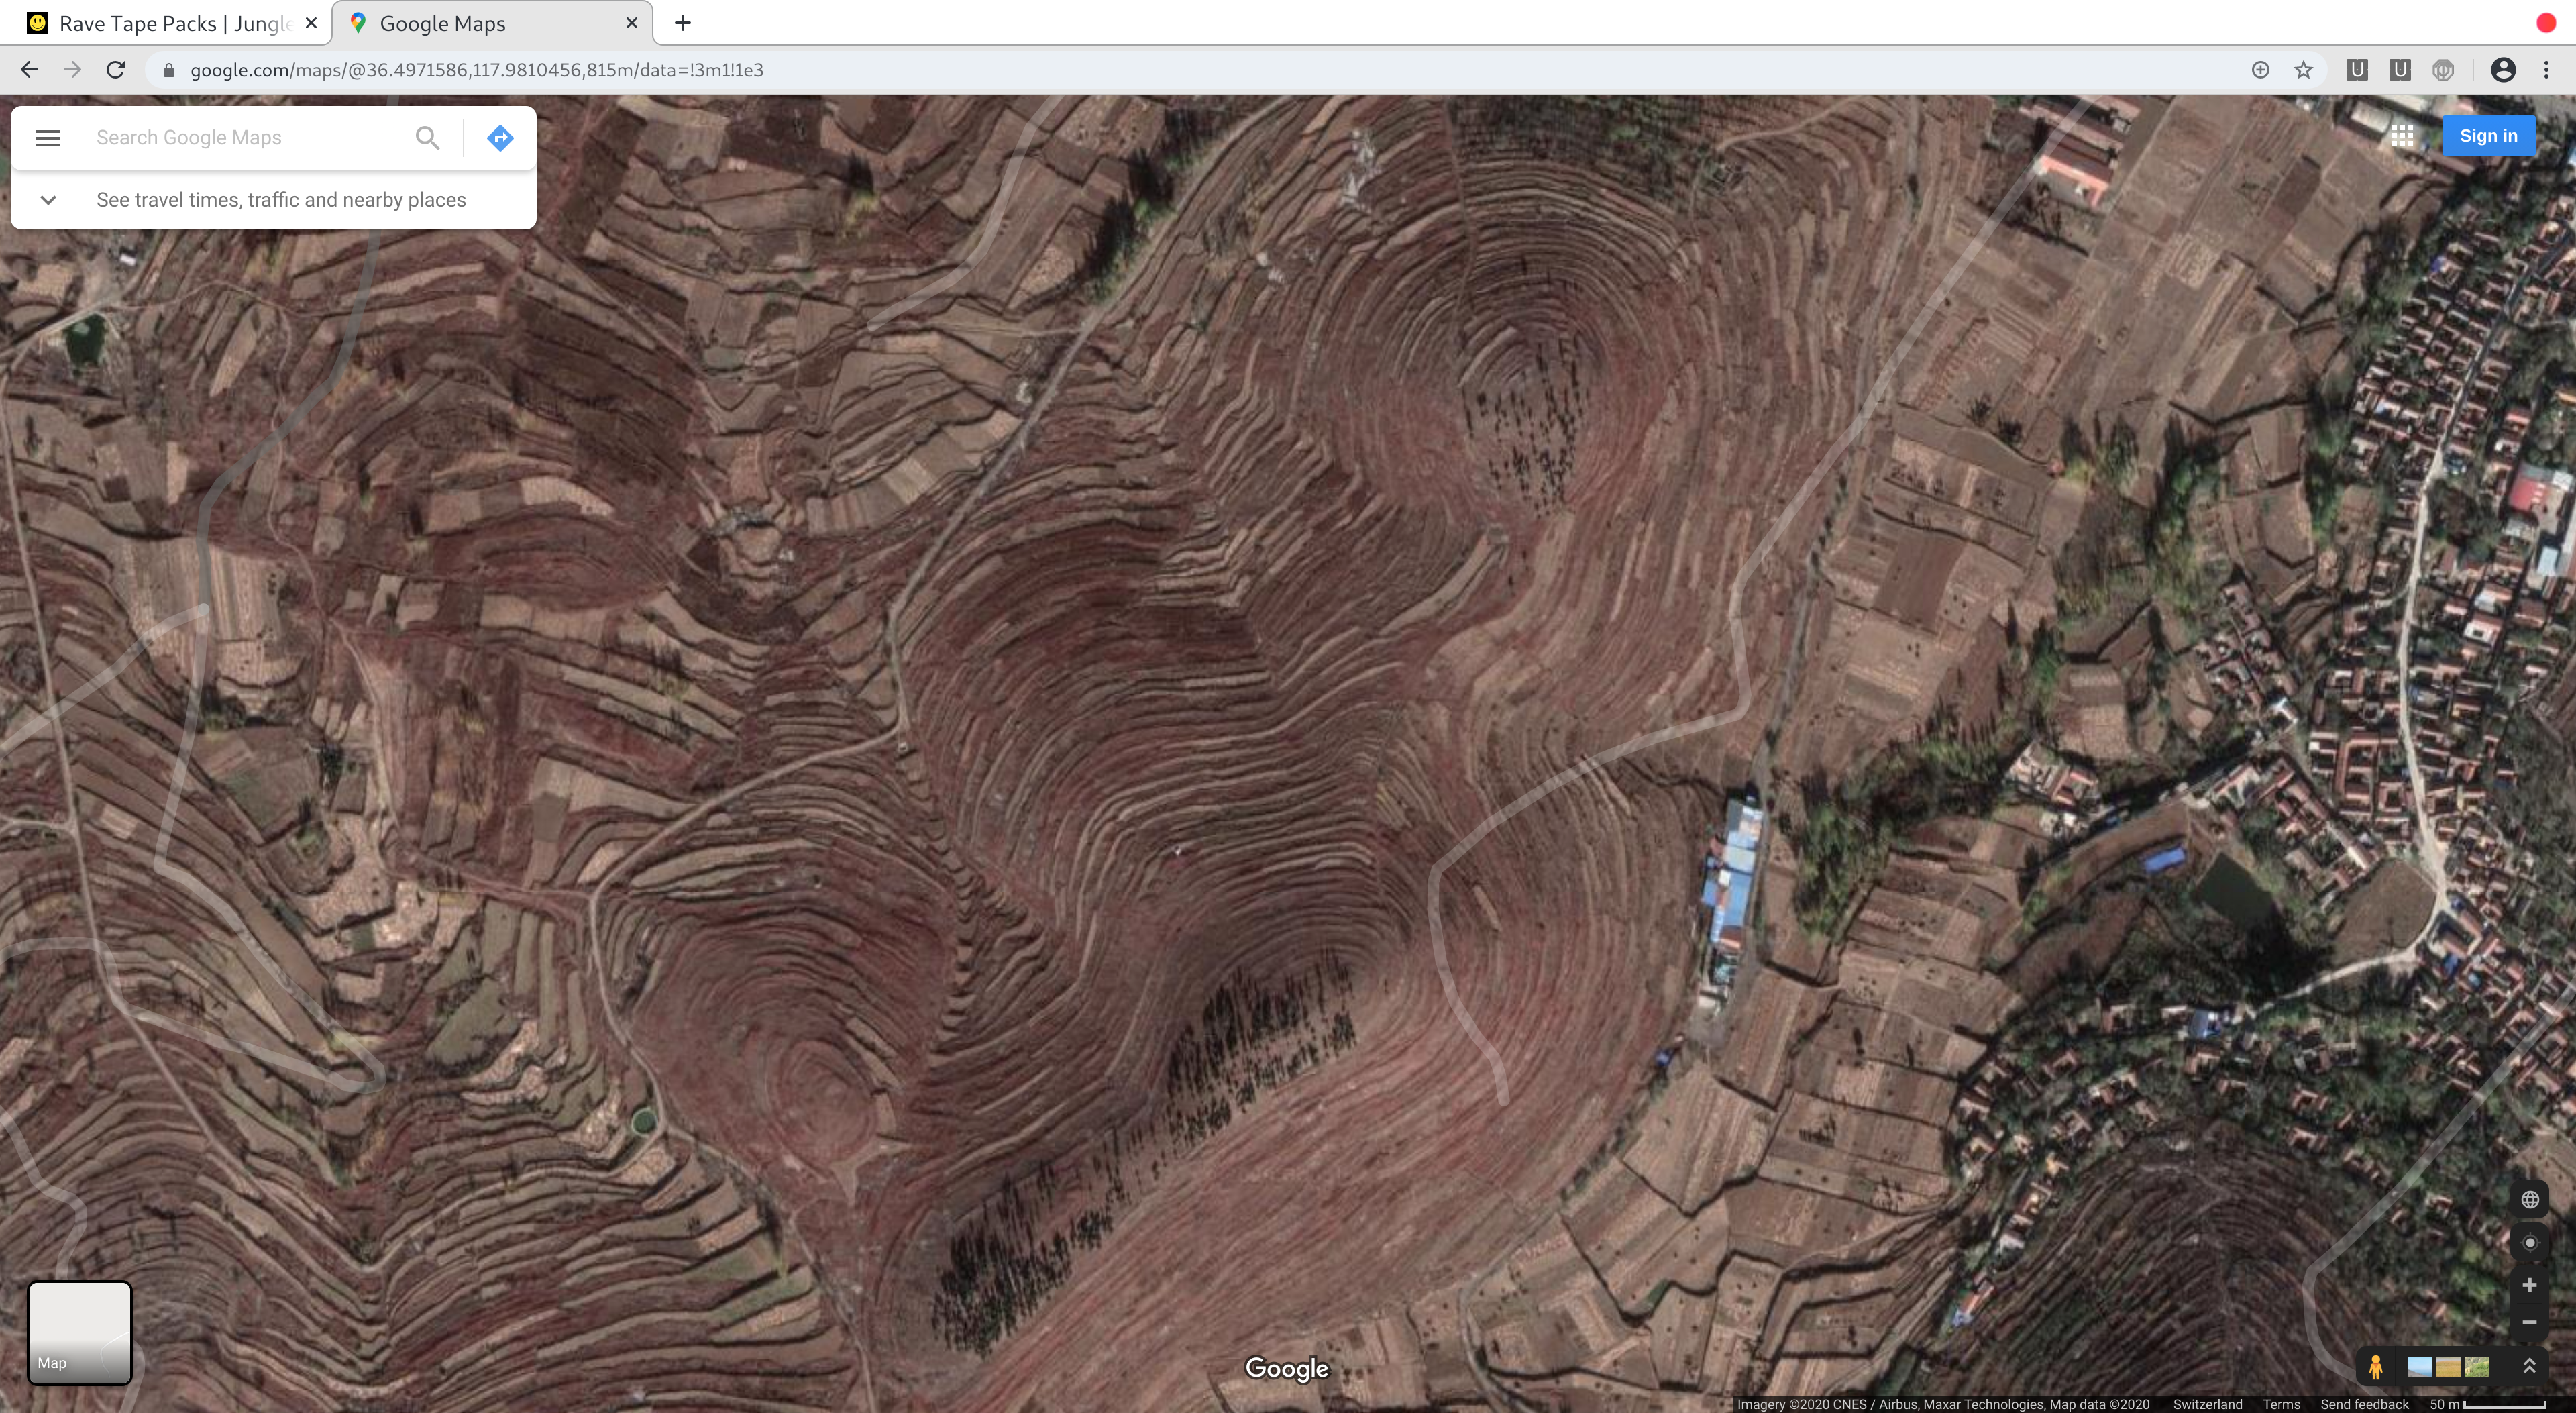The width and height of the screenshot is (2576, 1413).
Task: Expand the imagery strip with chevrons
Action: coord(2529,1366)
